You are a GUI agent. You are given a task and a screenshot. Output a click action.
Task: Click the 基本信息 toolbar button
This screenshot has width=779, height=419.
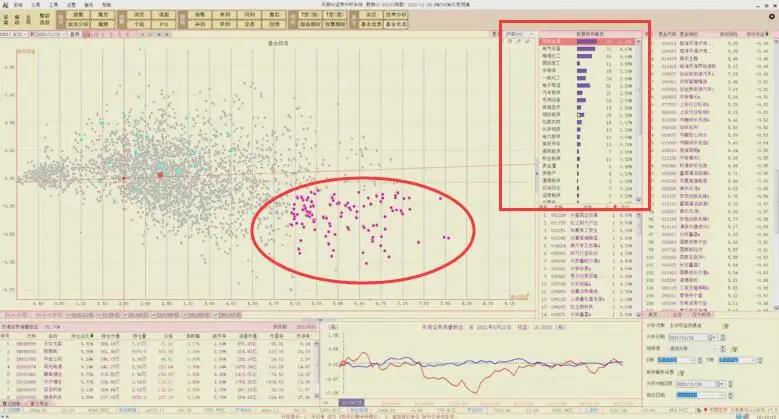[371, 24]
